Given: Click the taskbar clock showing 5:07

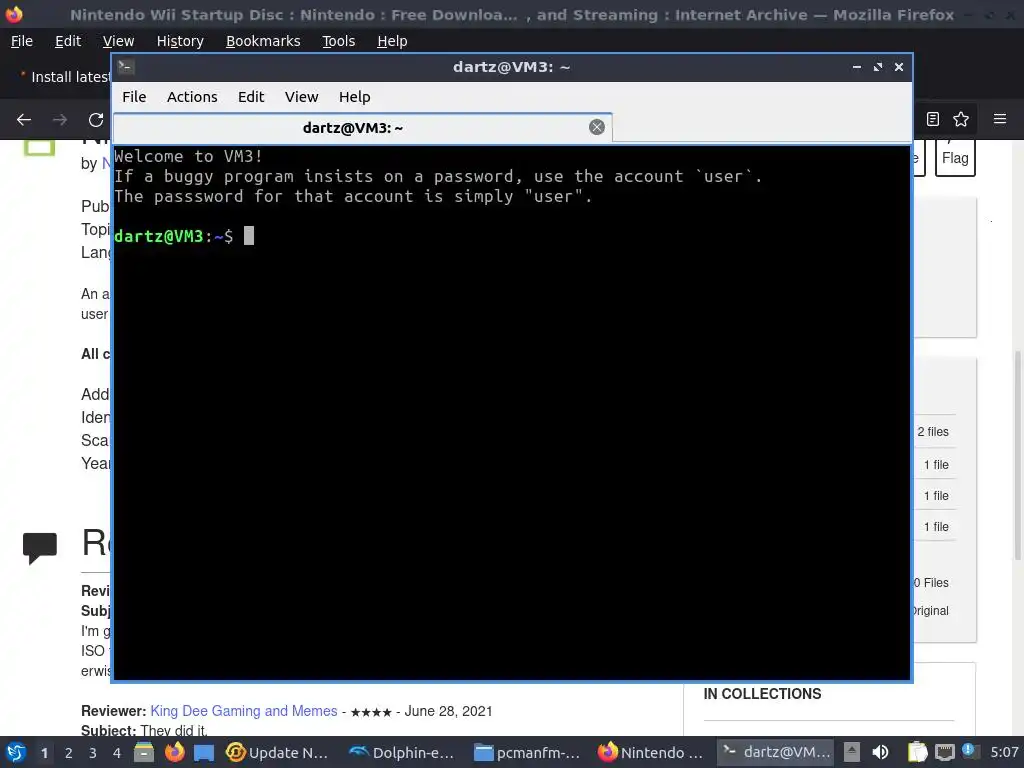Looking at the screenshot, I should click(1004, 752).
